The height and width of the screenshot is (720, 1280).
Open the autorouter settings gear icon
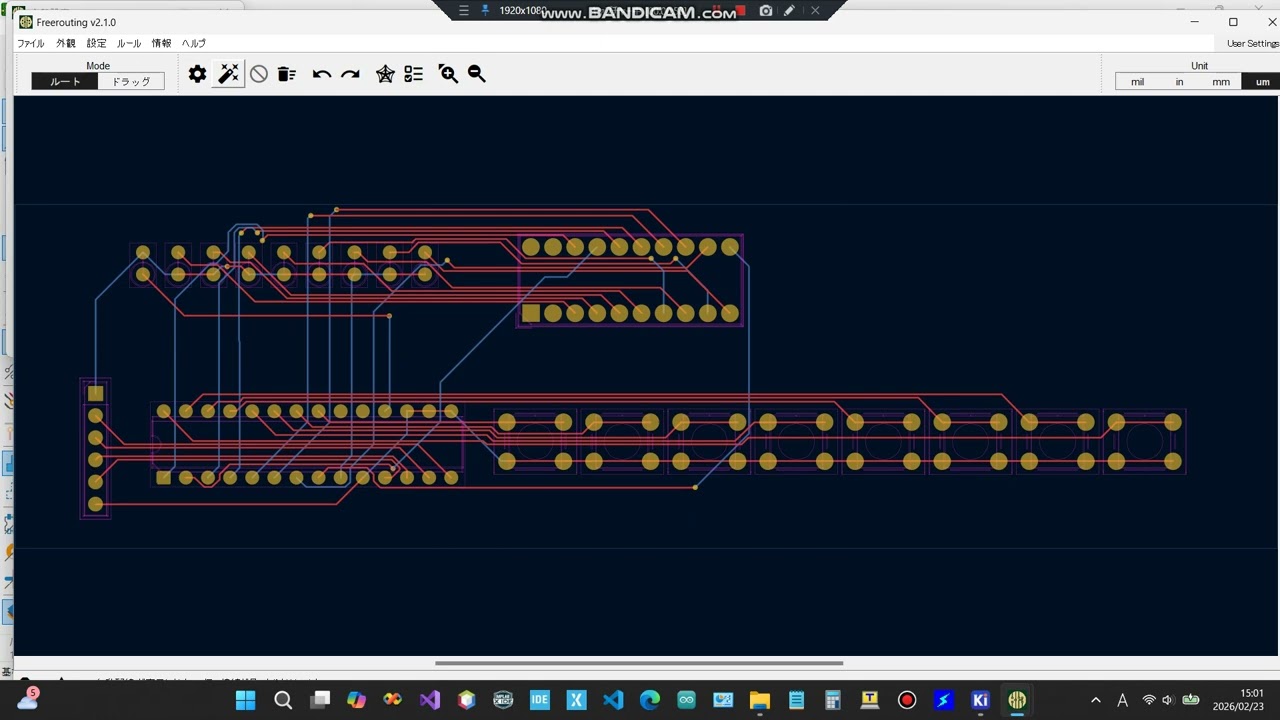(x=198, y=74)
